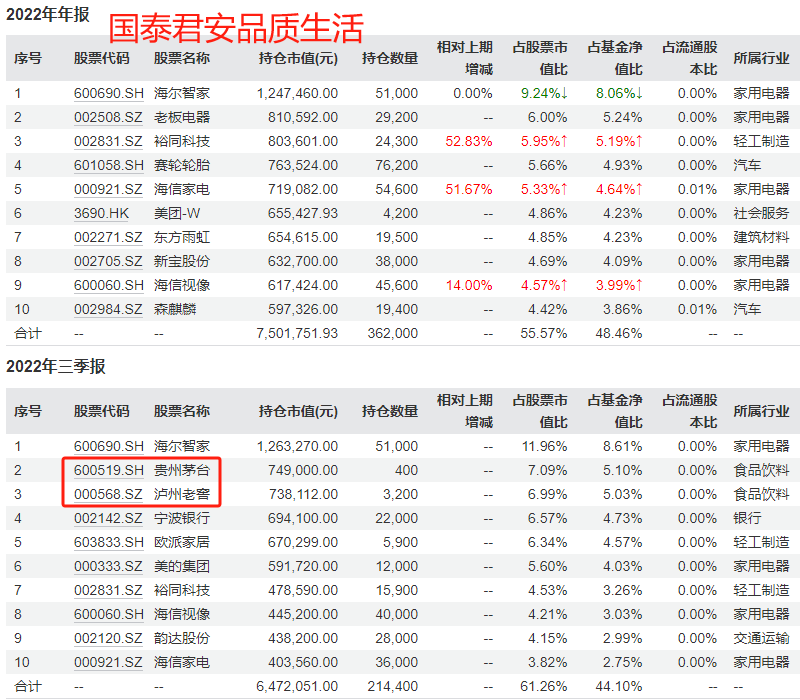Viewport: 800px width, 700px height.
Task: Select stock name 韵达股份
Action: tap(182, 638)
